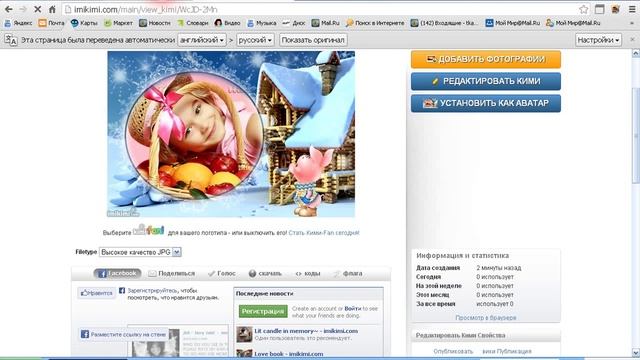Viewport: 640px width, 360px height.
Task: Select the флага tab
Action: click(x=348, y=273)
